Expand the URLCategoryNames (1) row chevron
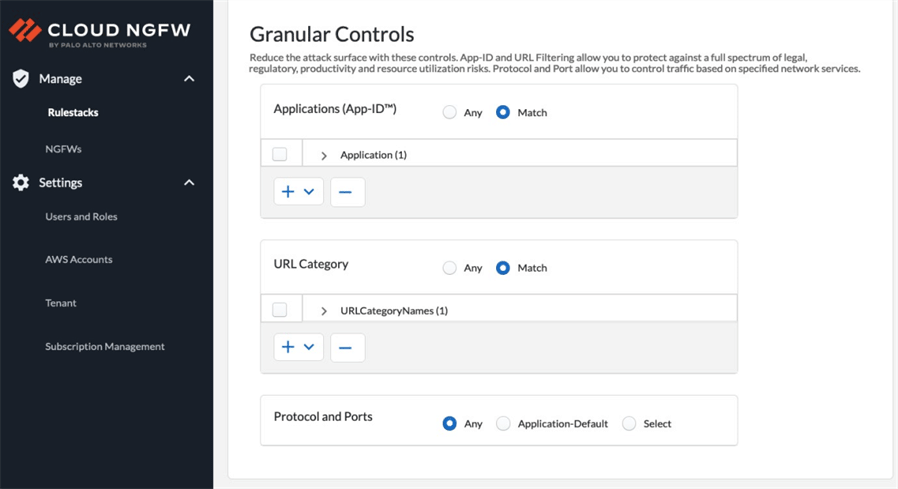898x489 pixels. click(324, 311)
